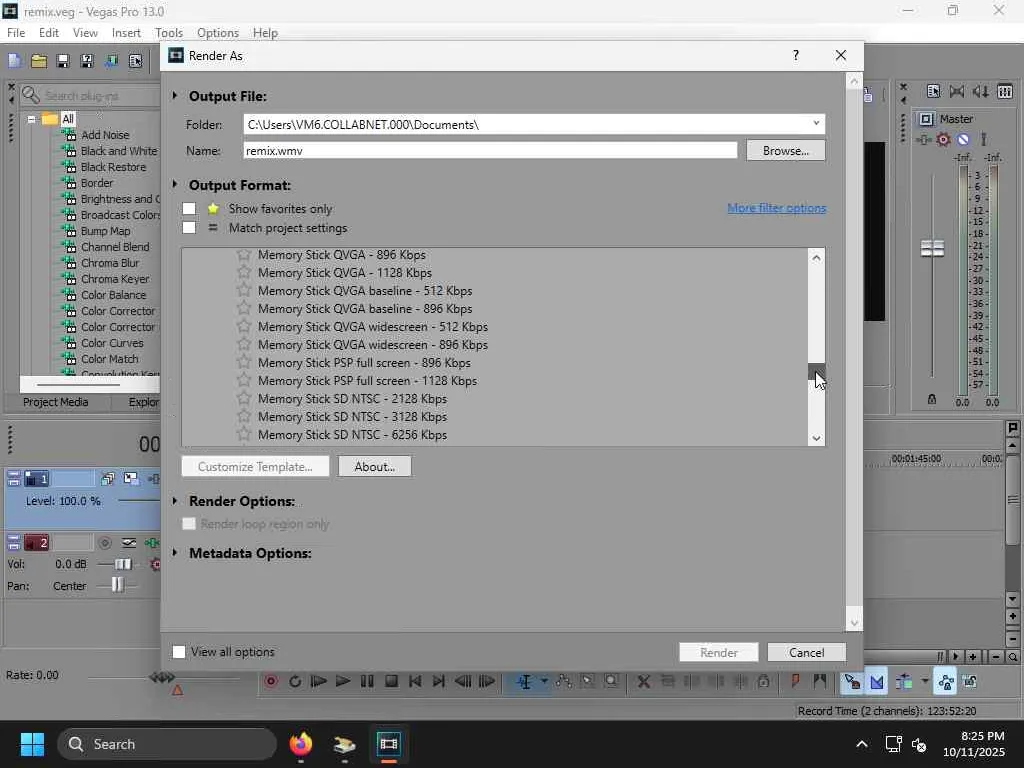Image resolution: width=1024 pixels, height=768 pixels.
Task: Click the Save disk icon in main toolbar
Action: coord(63,61)
